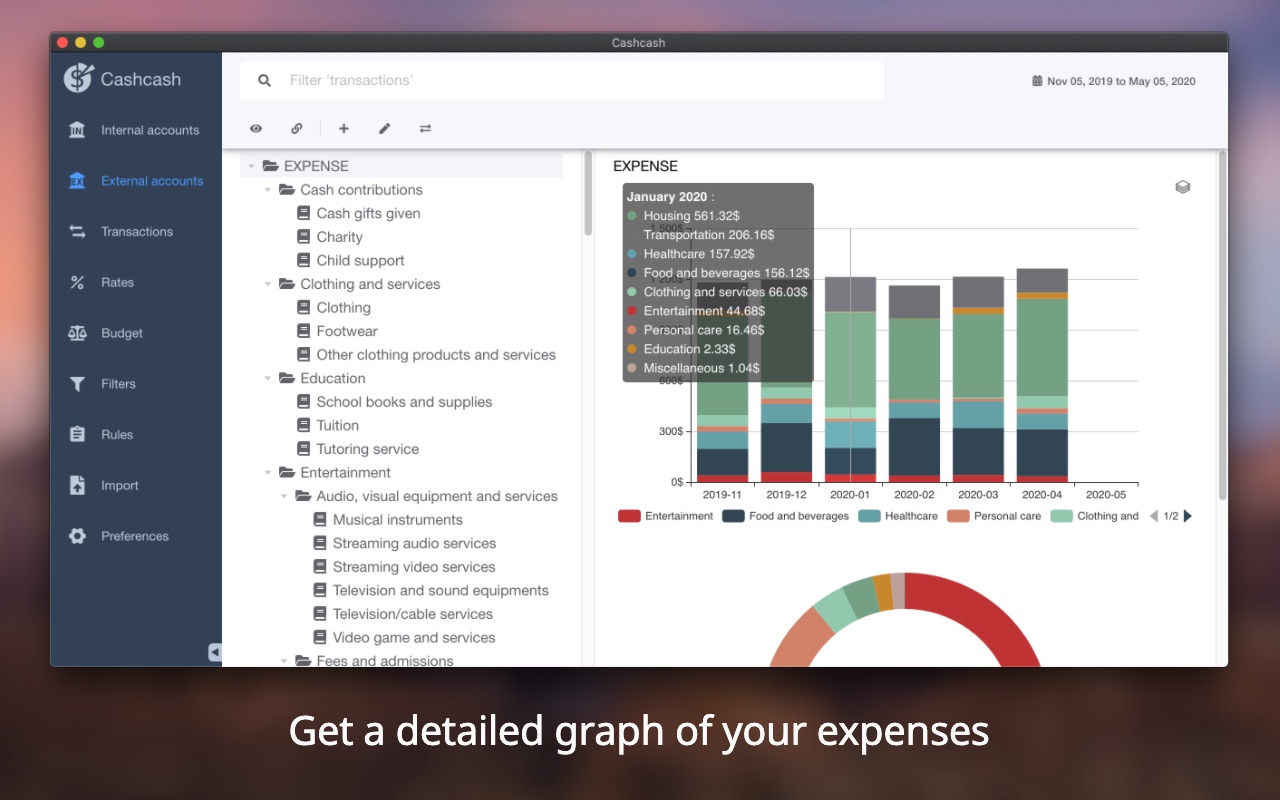Click the link icon in the toolbar
Screen dimensions: 1280x800
tap(297, 128)
